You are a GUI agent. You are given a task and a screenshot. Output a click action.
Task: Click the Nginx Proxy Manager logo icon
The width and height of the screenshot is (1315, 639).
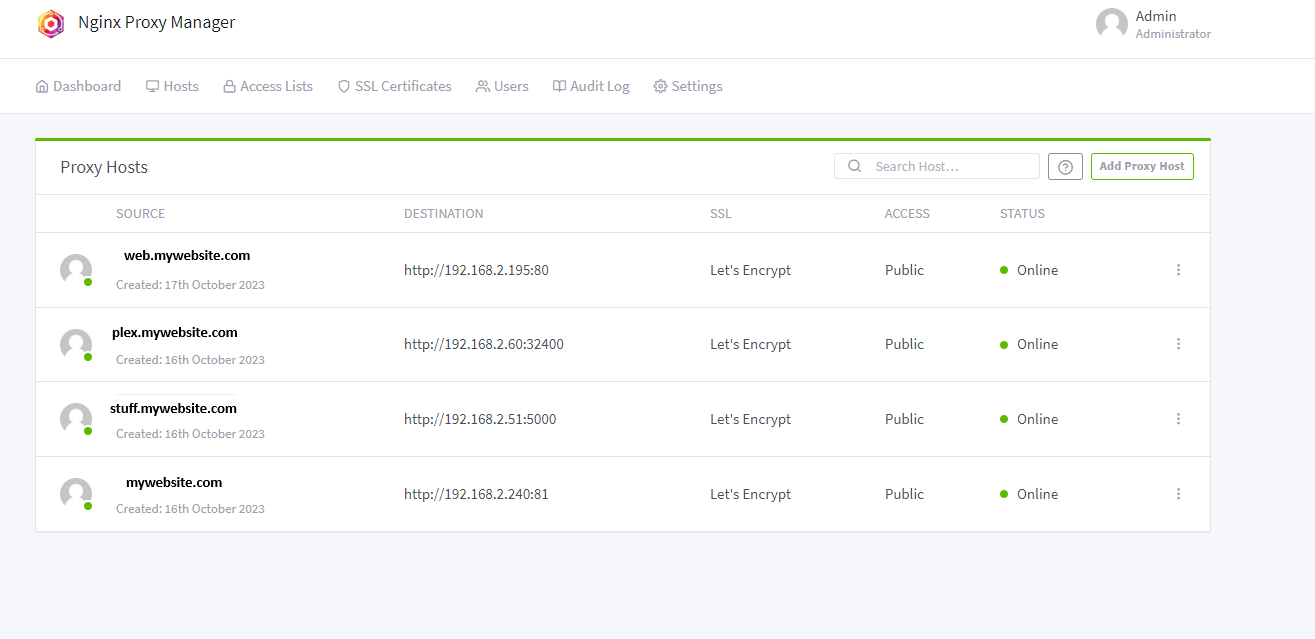[x=50, y=23]
